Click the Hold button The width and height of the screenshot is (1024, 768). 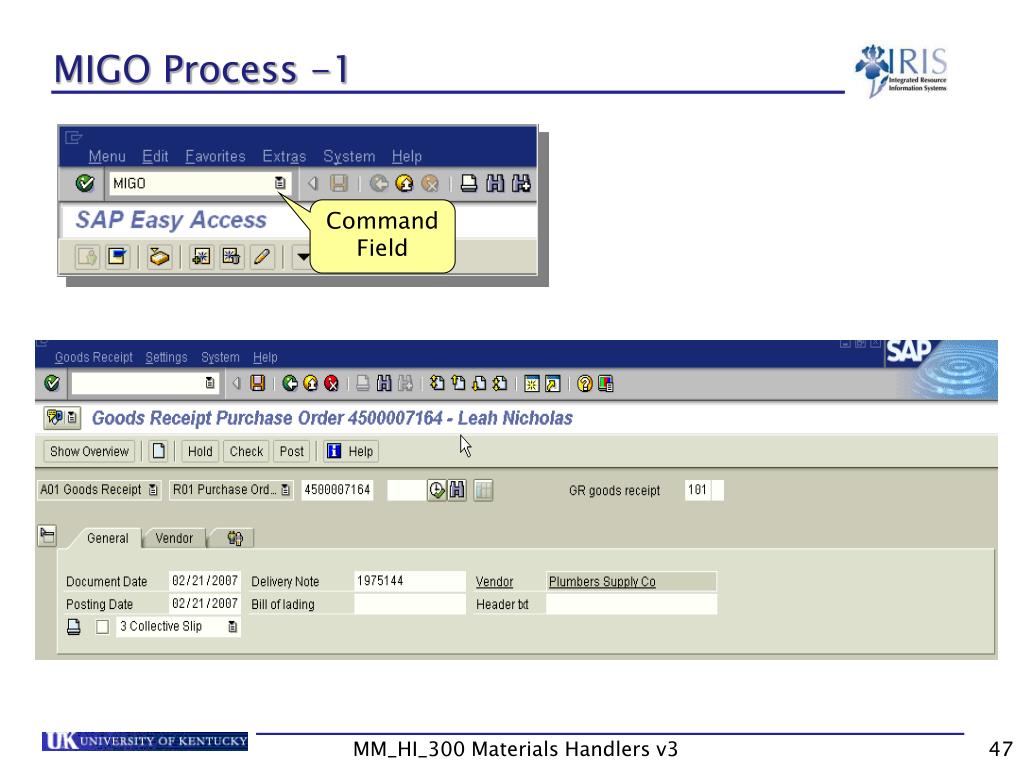pyautogui.click(x=200, y=451)
